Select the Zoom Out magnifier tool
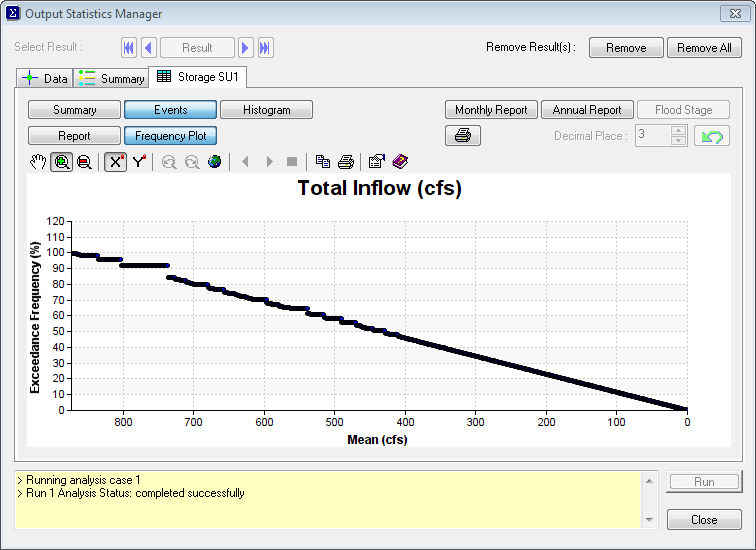 coord(84,161)
